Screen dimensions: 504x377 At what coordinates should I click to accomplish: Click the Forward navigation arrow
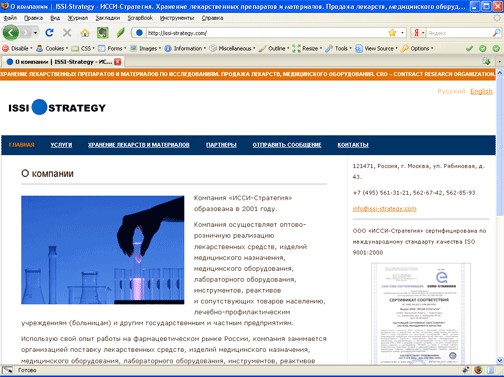[26, 33]
